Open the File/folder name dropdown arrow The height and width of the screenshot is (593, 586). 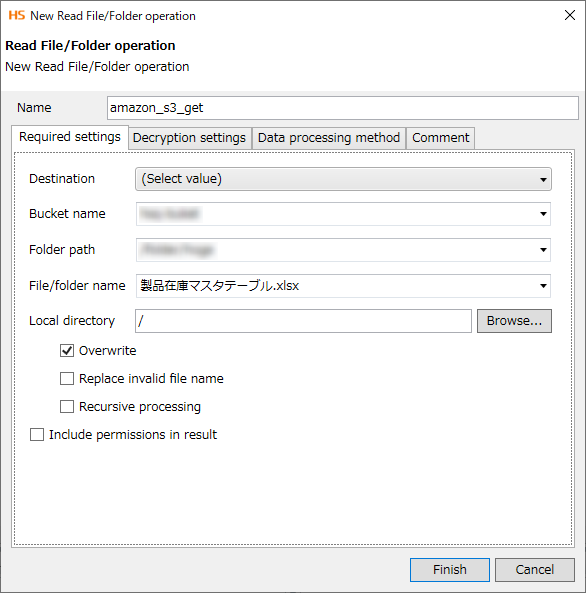click(x=543, y=286)
